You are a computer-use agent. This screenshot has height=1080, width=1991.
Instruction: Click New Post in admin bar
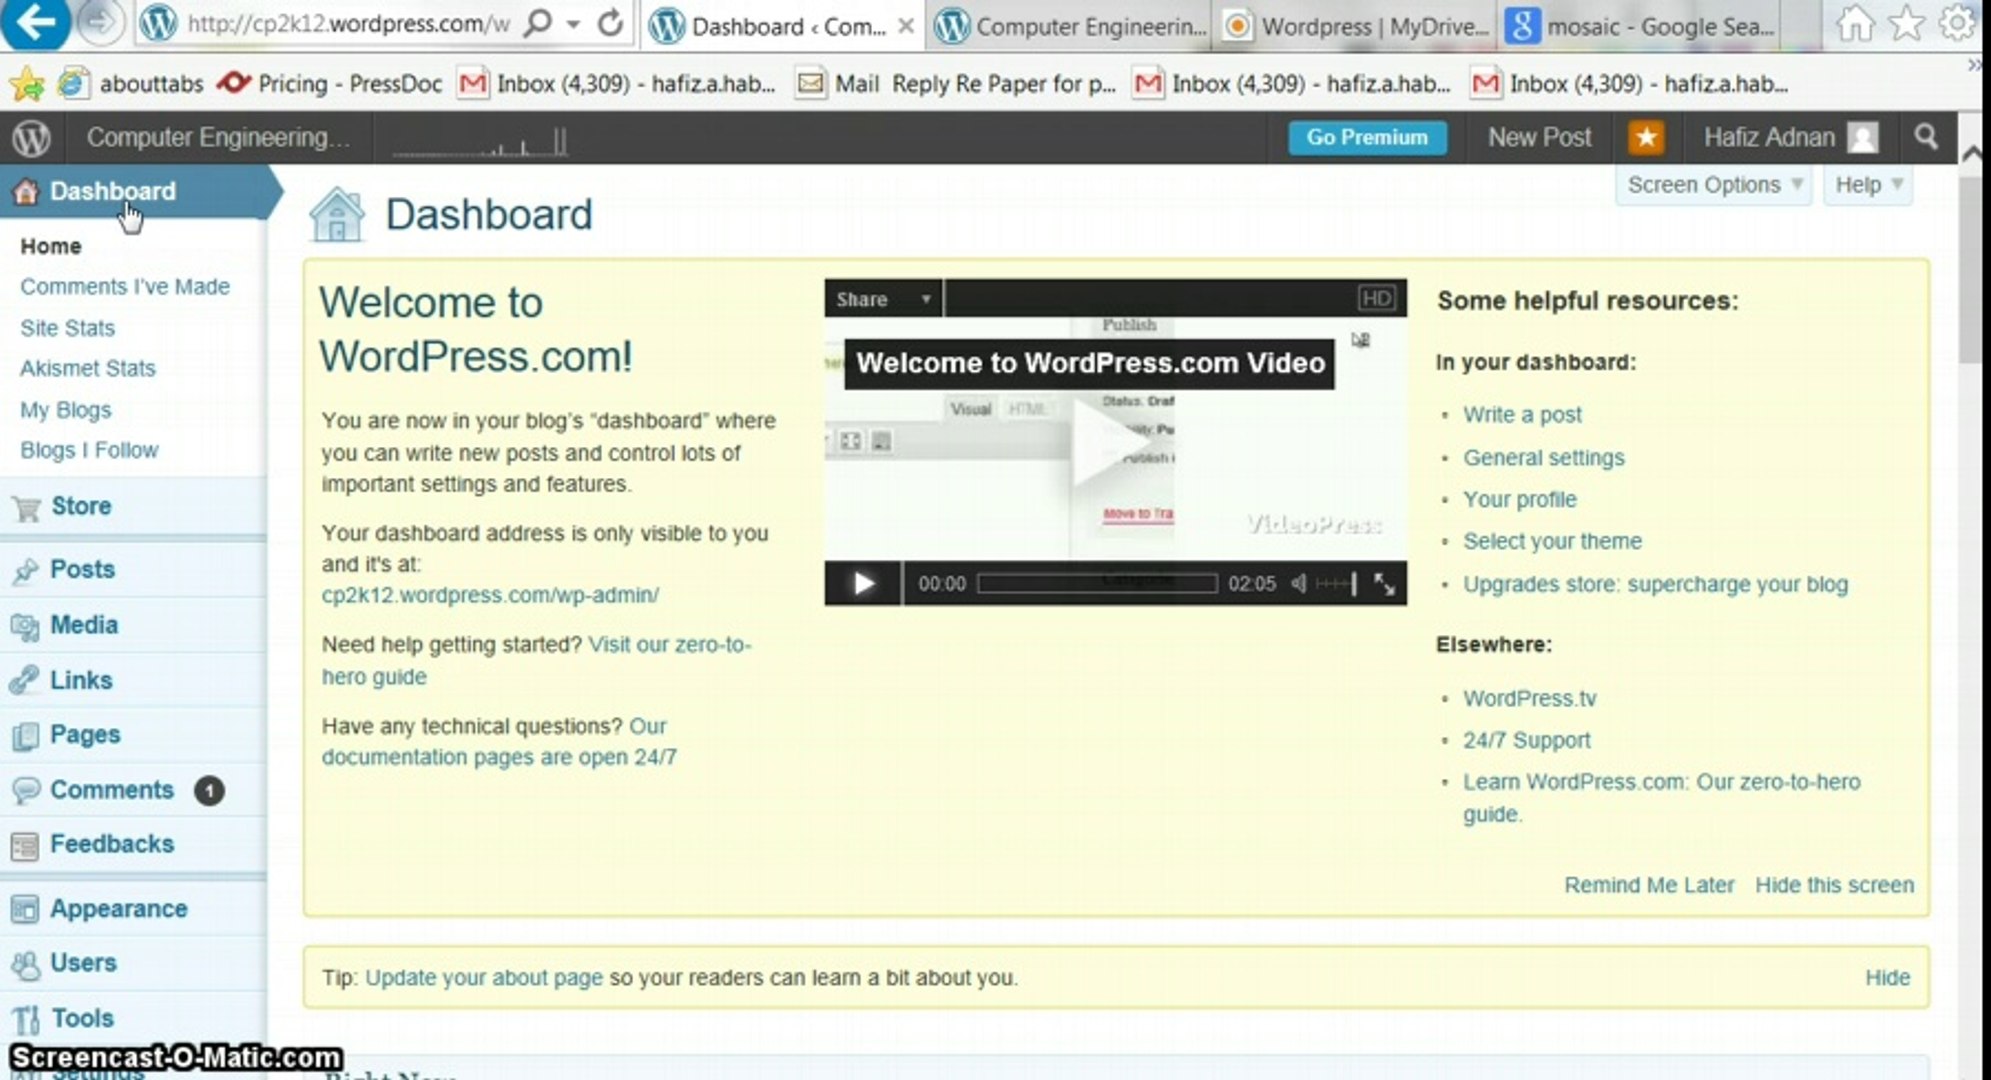[x=1539, y=137]
